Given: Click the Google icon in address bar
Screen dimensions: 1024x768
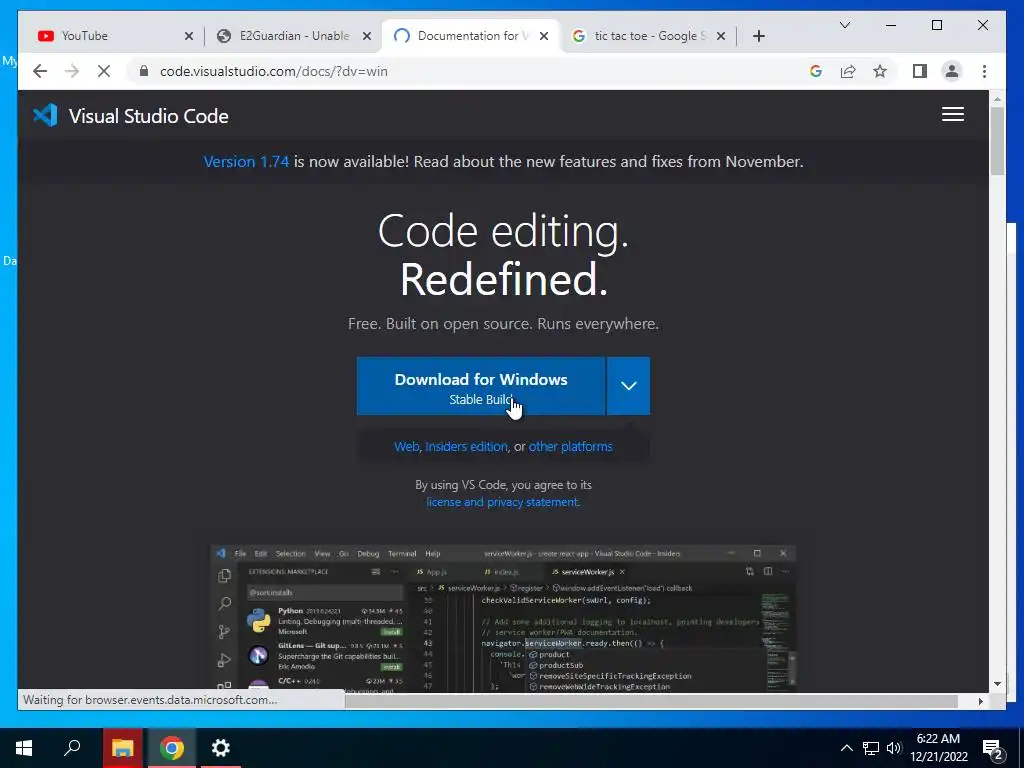Looking at the screenshot, I should (x=816, y=71).
